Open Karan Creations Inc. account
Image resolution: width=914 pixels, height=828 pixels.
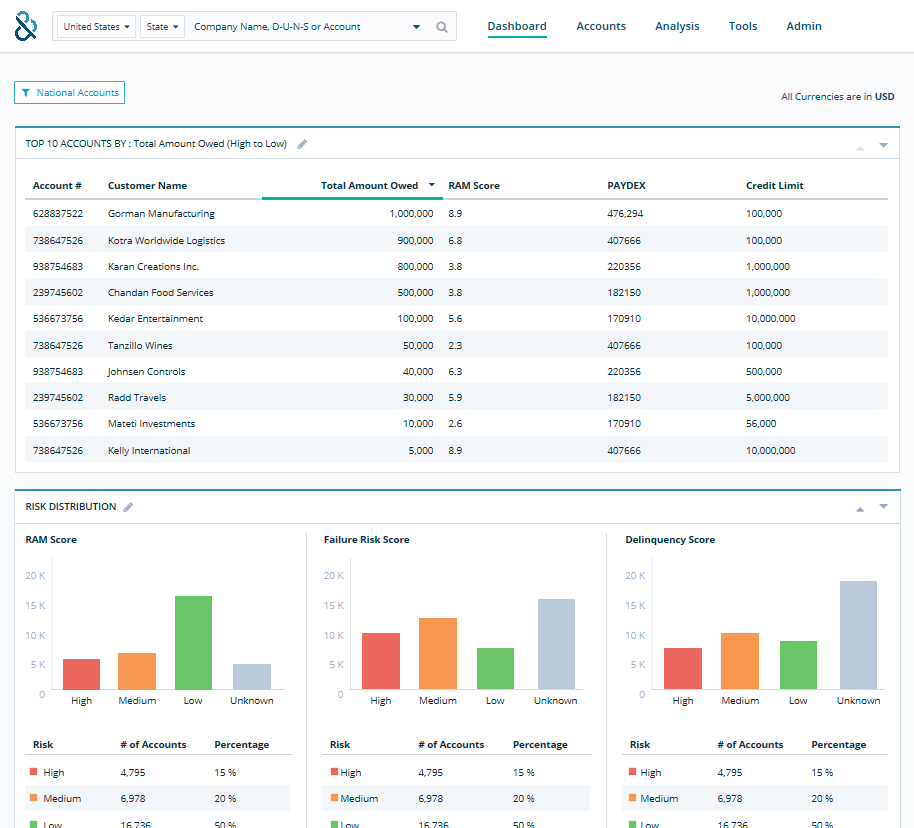153,266
